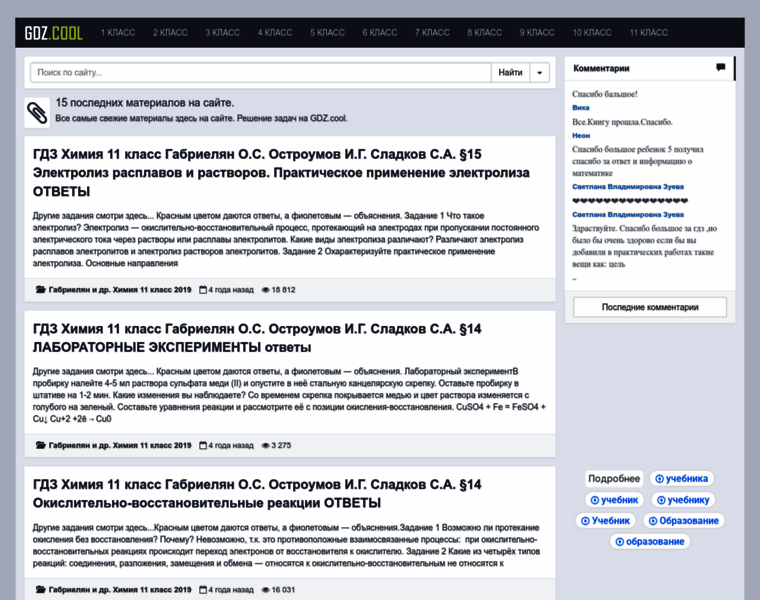Image resolution: width=760 pixels, height=600 pixels.
Task: Click the paperclip icon beside latest materials
Action: click(x=37, y=113)
